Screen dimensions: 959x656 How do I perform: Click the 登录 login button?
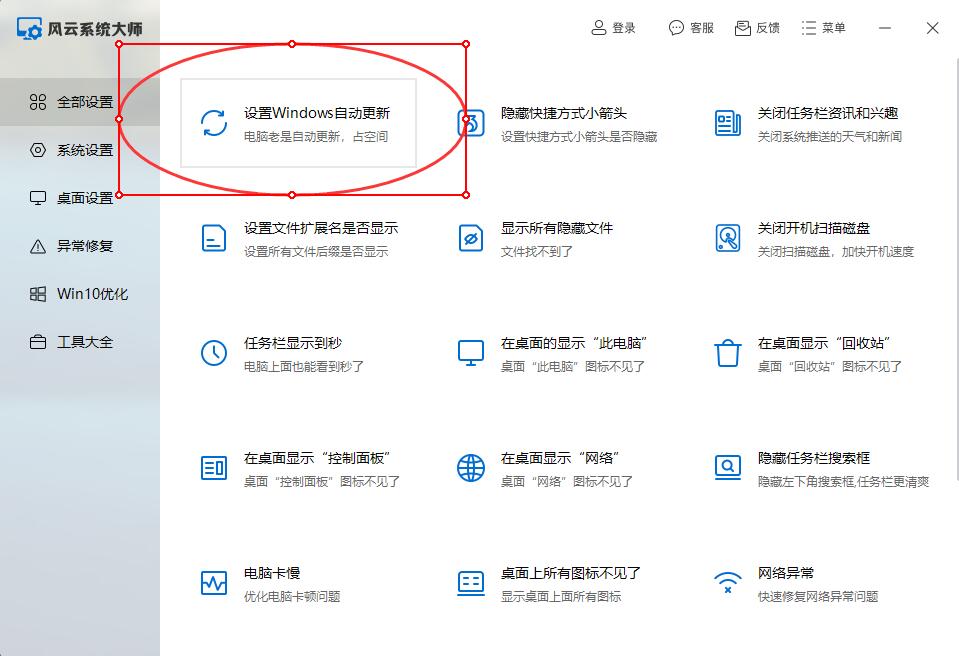(x=613, y=28)
